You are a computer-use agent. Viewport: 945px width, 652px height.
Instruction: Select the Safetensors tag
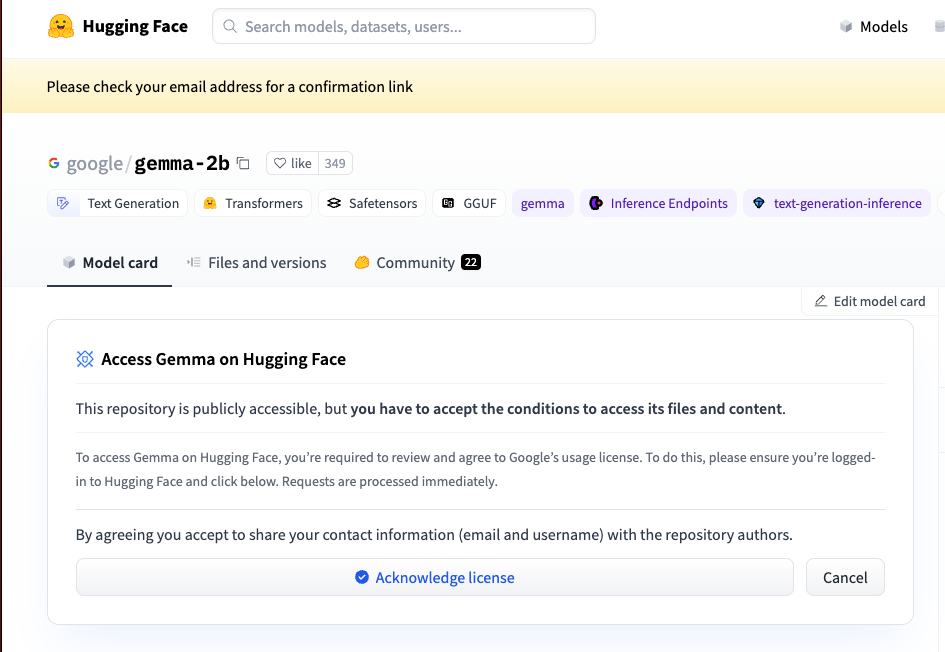372,203
